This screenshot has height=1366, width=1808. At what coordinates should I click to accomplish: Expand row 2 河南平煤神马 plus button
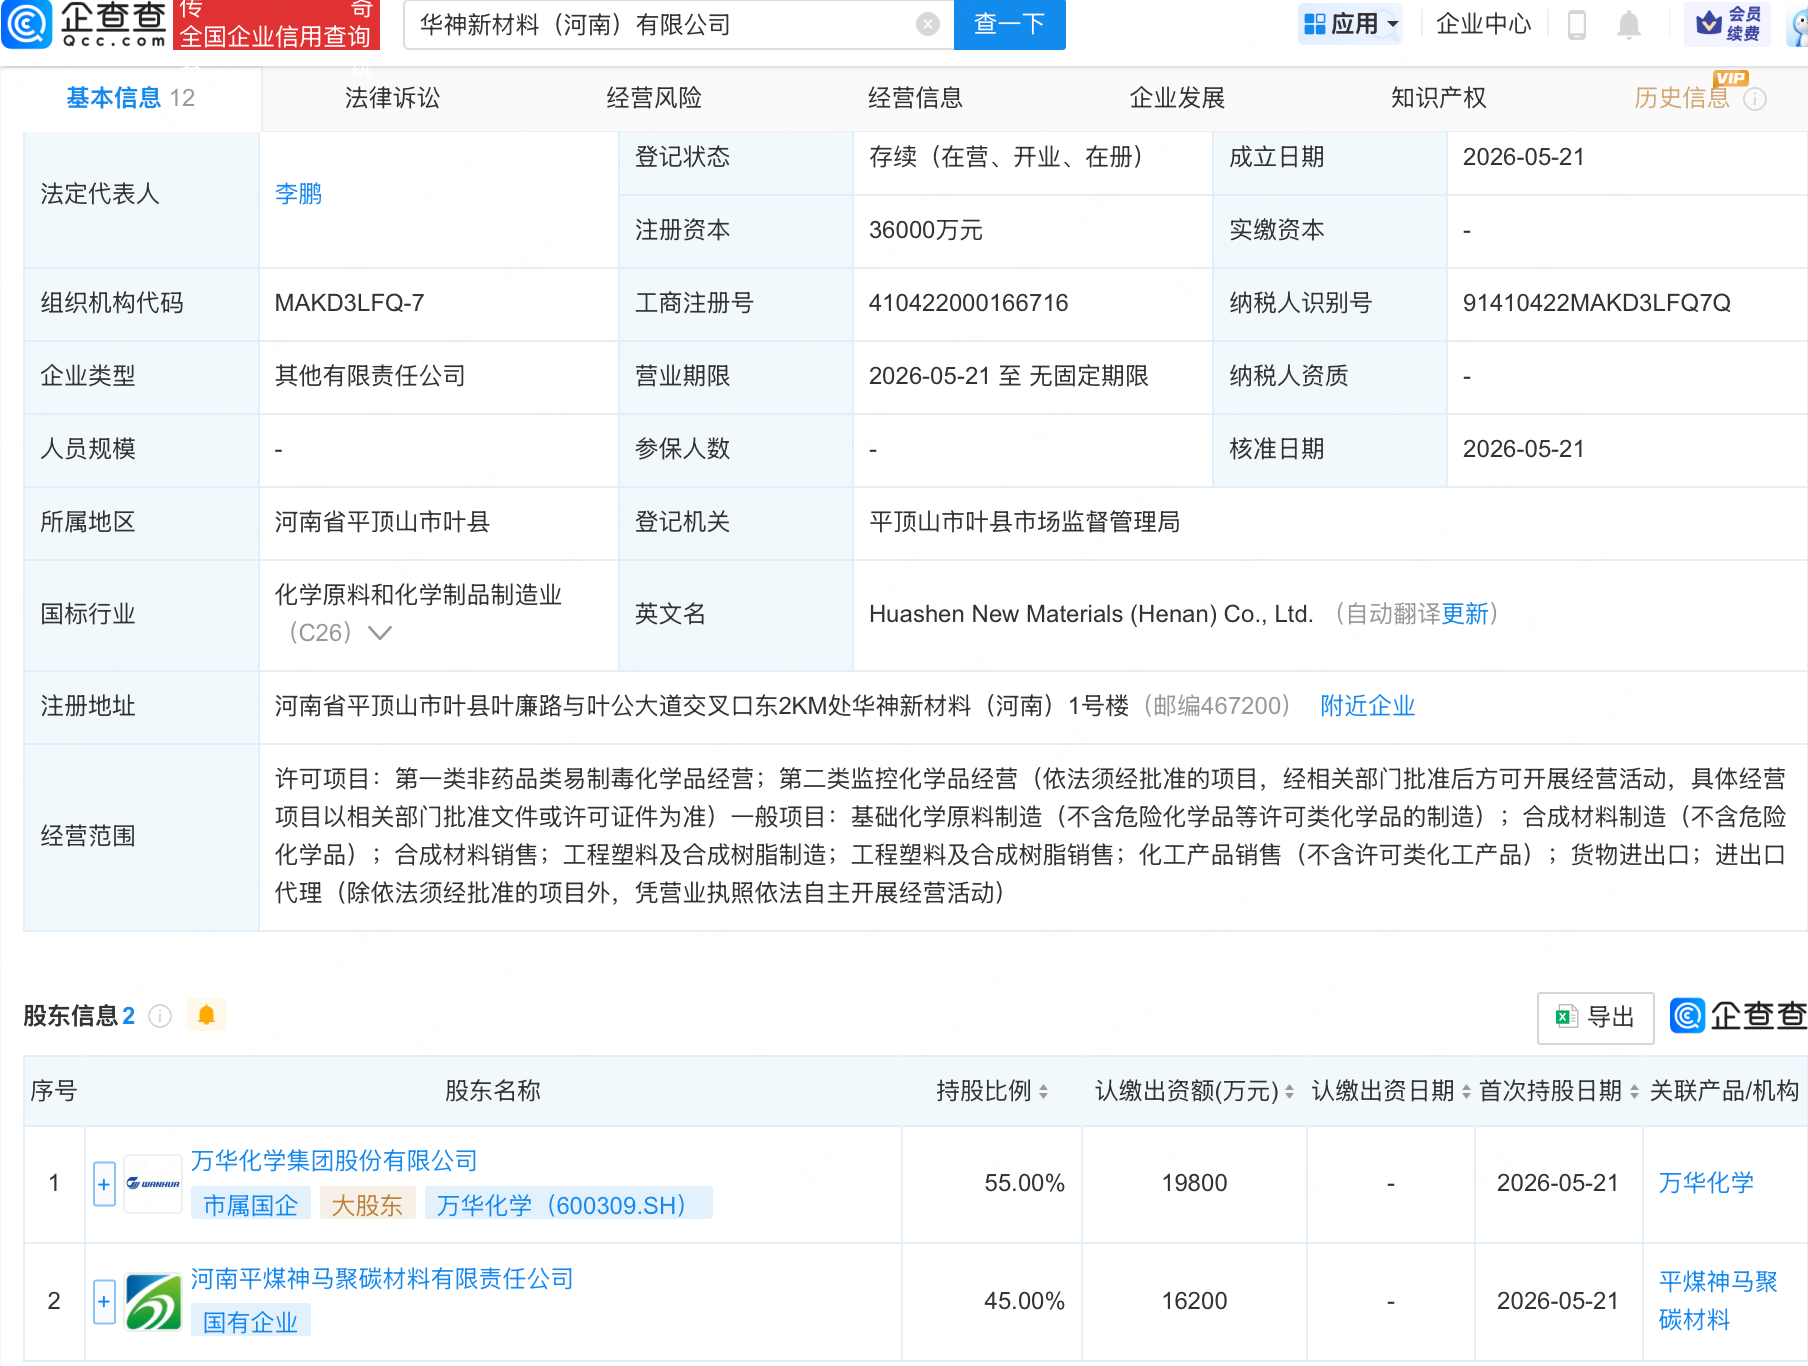[x=104, y=1302]
